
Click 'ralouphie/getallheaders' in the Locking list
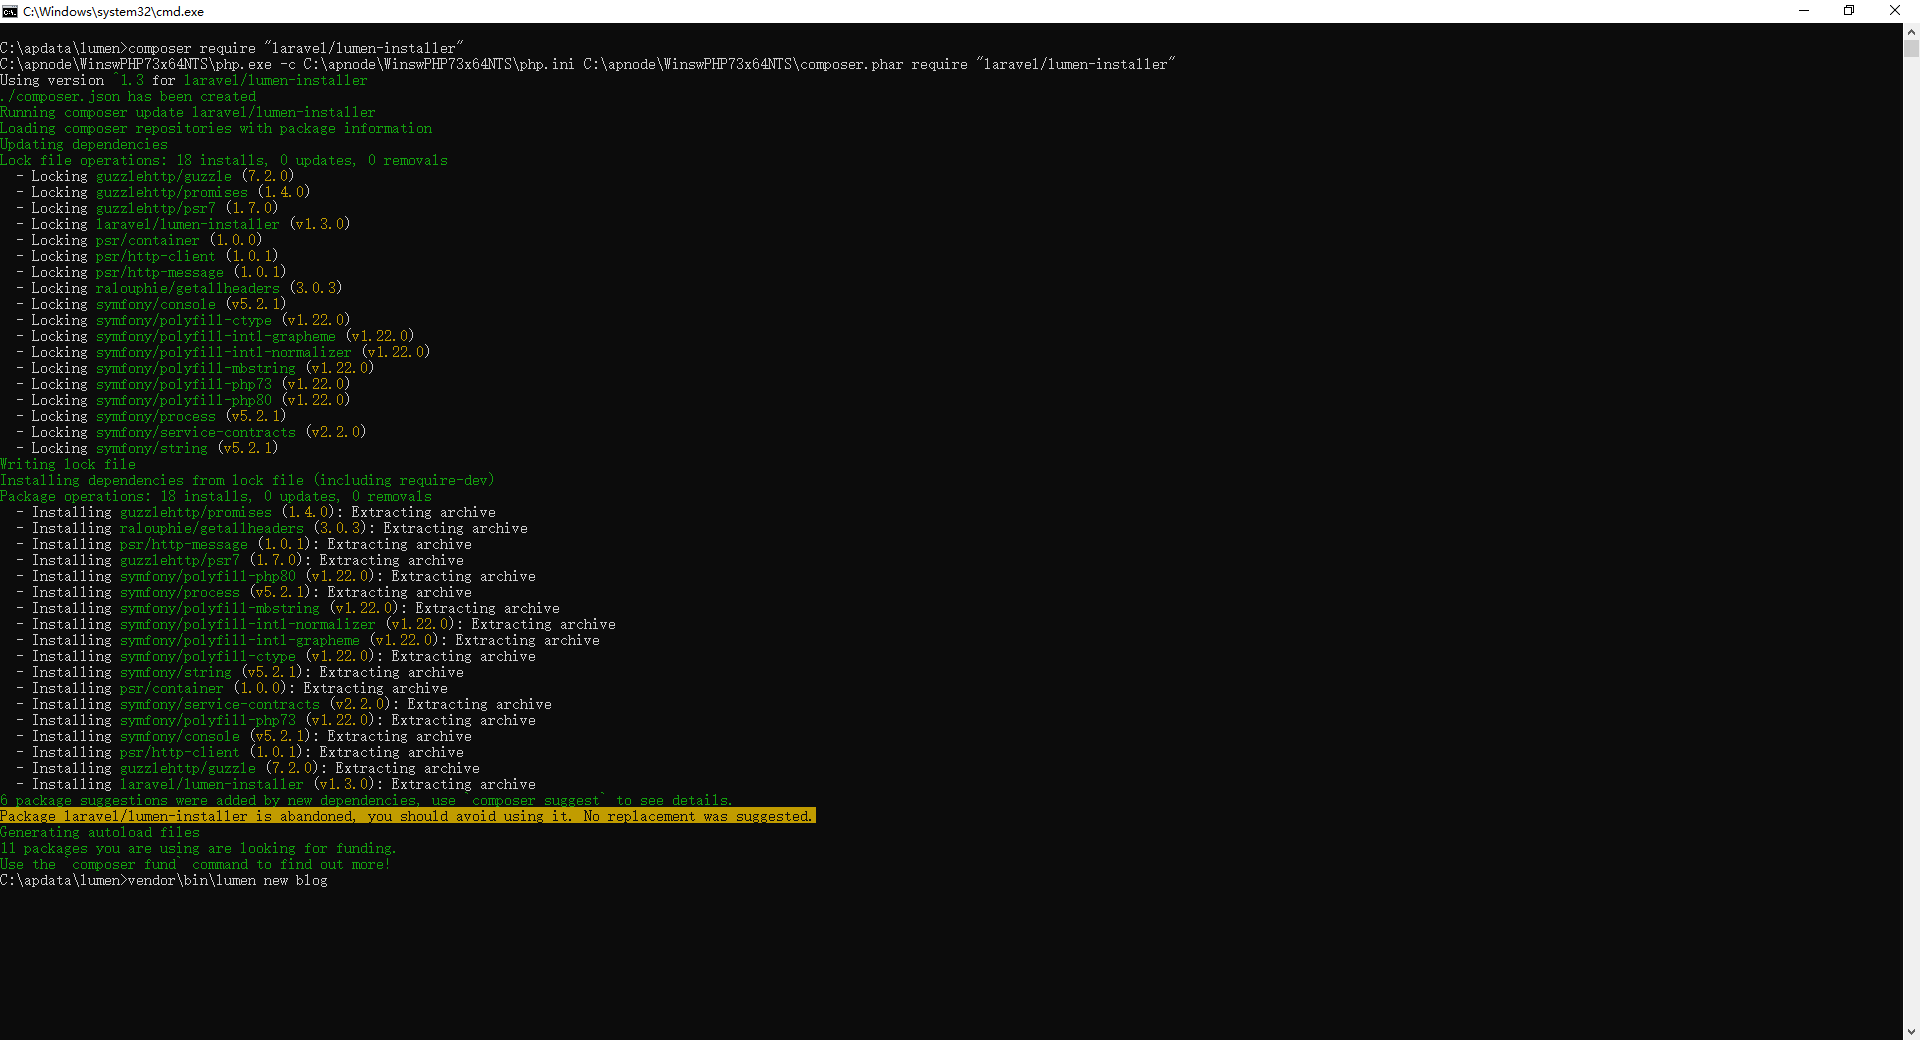(x=187, y=288)
